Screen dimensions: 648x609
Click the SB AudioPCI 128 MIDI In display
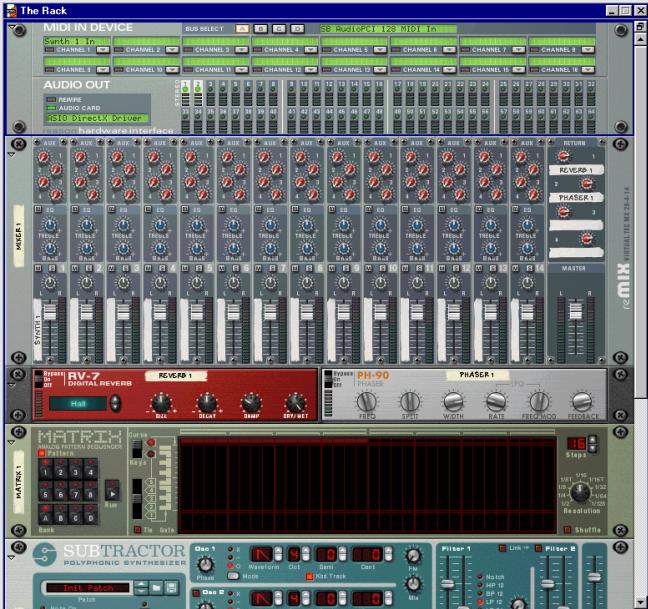[x=388, y=29]
